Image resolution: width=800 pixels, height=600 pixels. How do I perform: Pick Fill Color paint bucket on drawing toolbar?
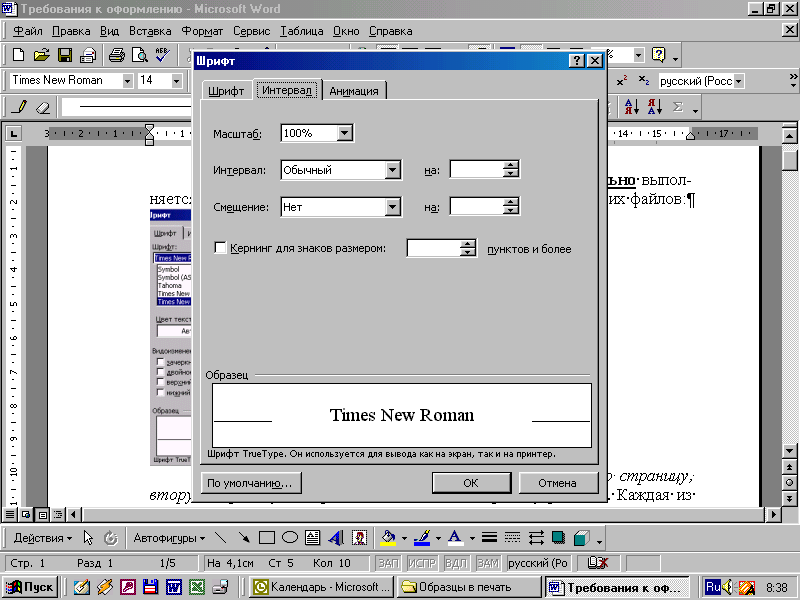[388, 538]
